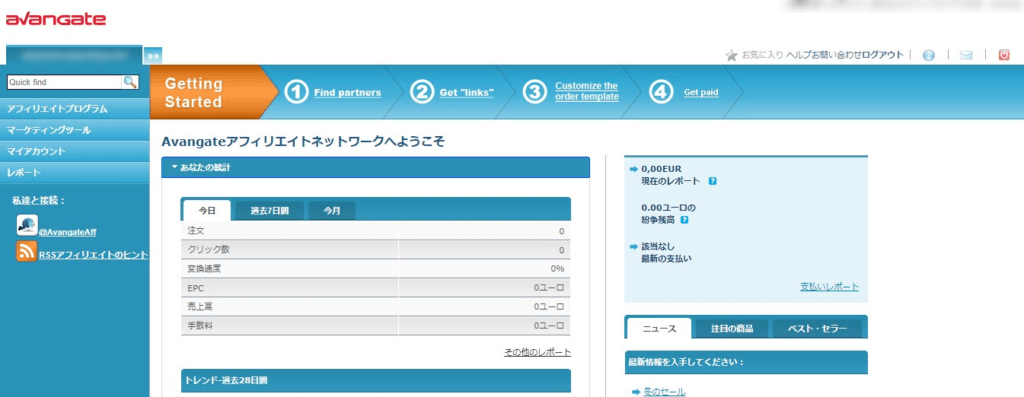Click the Get paid link
The image size is (1024, 397).
click(701, 93)
